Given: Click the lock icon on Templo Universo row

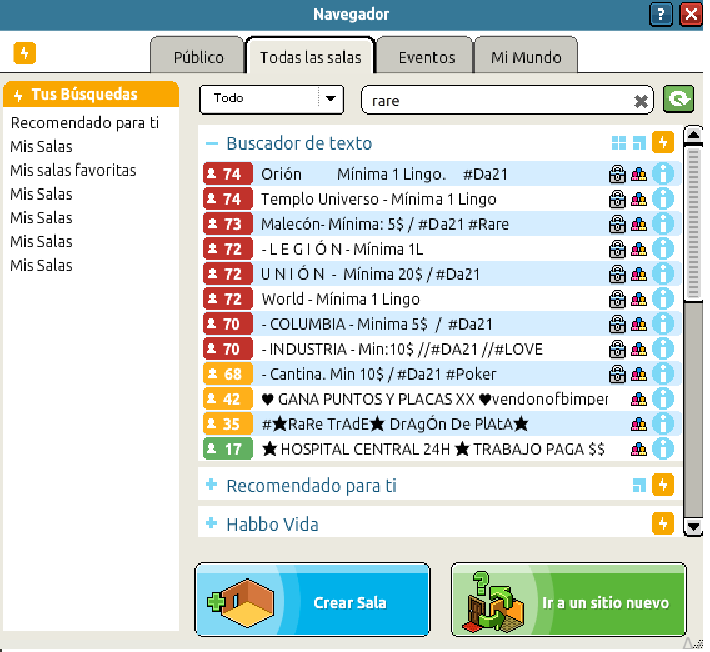Looking at the screenshot, I should pos(617,199).
